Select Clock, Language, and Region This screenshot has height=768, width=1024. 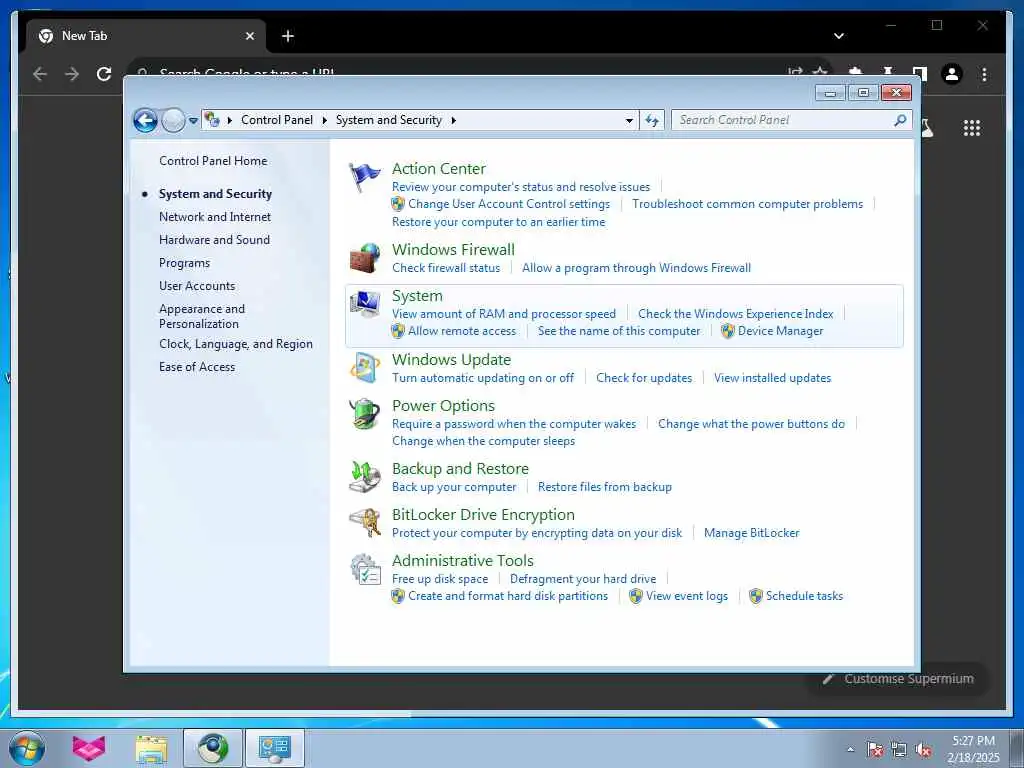pos(236,344)
